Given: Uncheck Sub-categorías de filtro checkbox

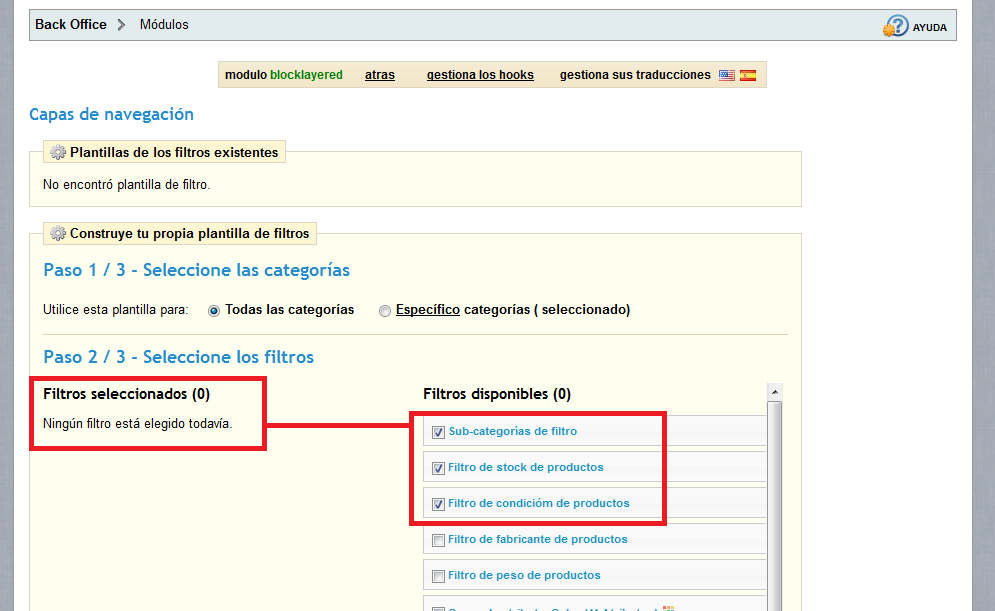Looking at the screenshot, I should pyautogui.click(x=438, y=432).
